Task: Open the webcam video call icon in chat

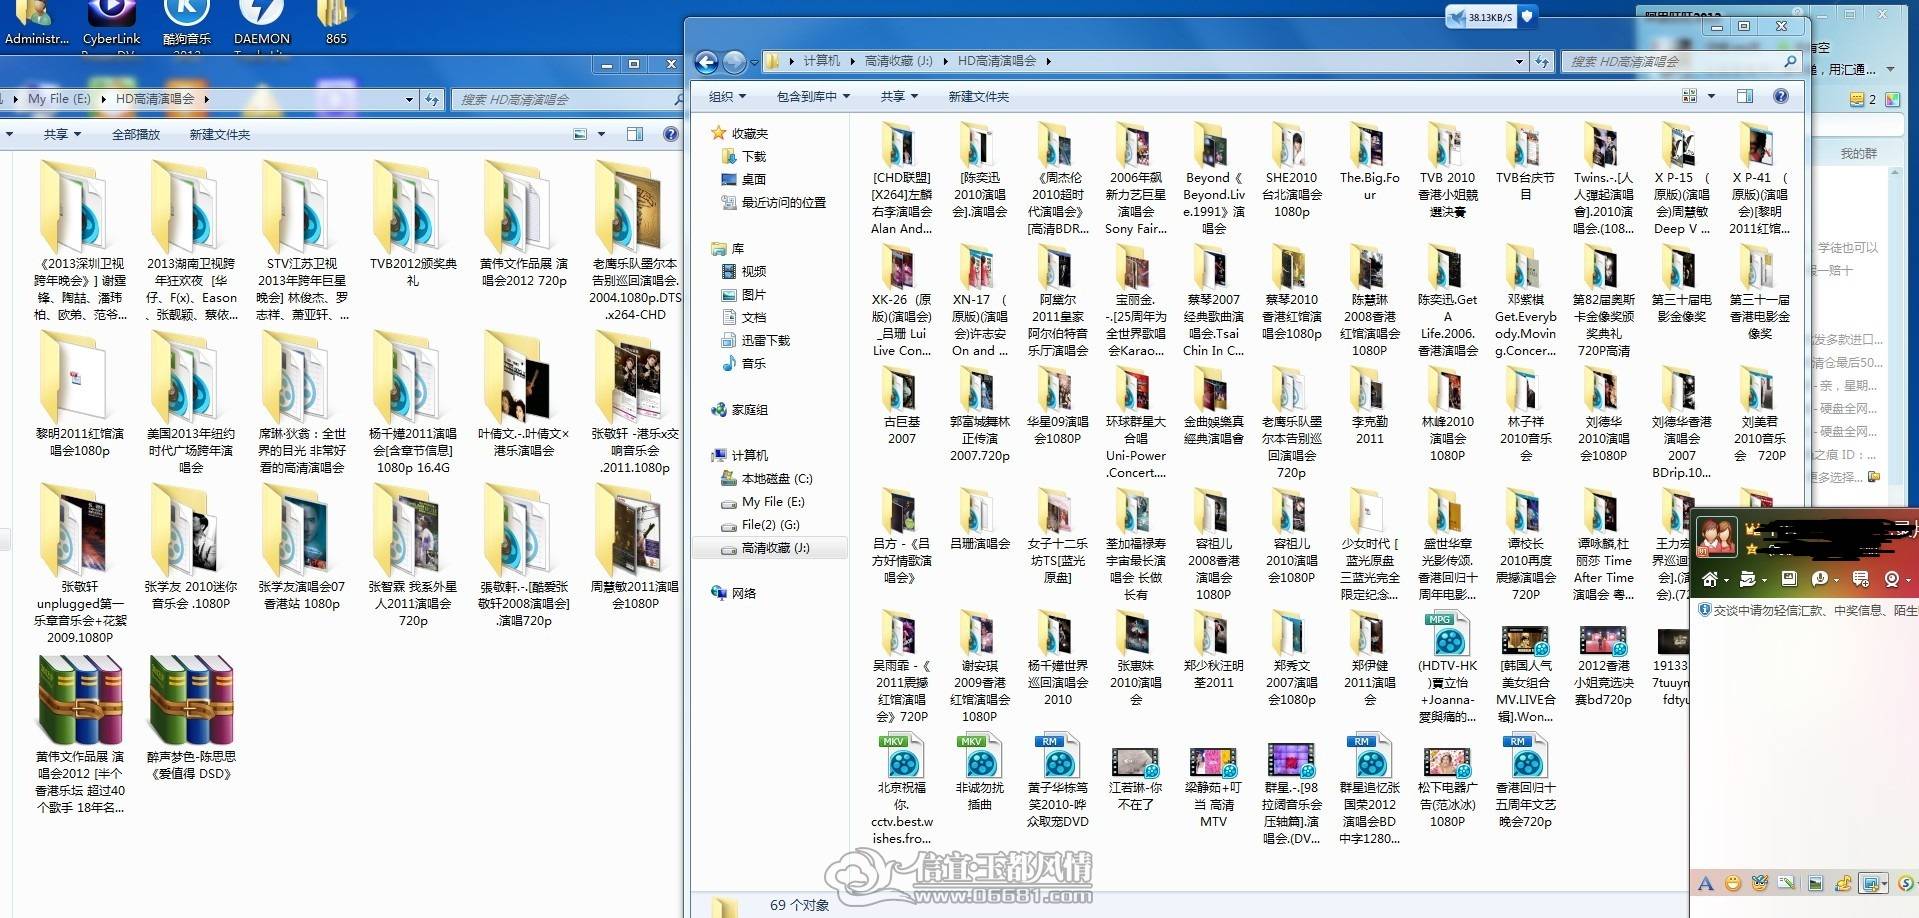Action: [x=1891, y=579]
